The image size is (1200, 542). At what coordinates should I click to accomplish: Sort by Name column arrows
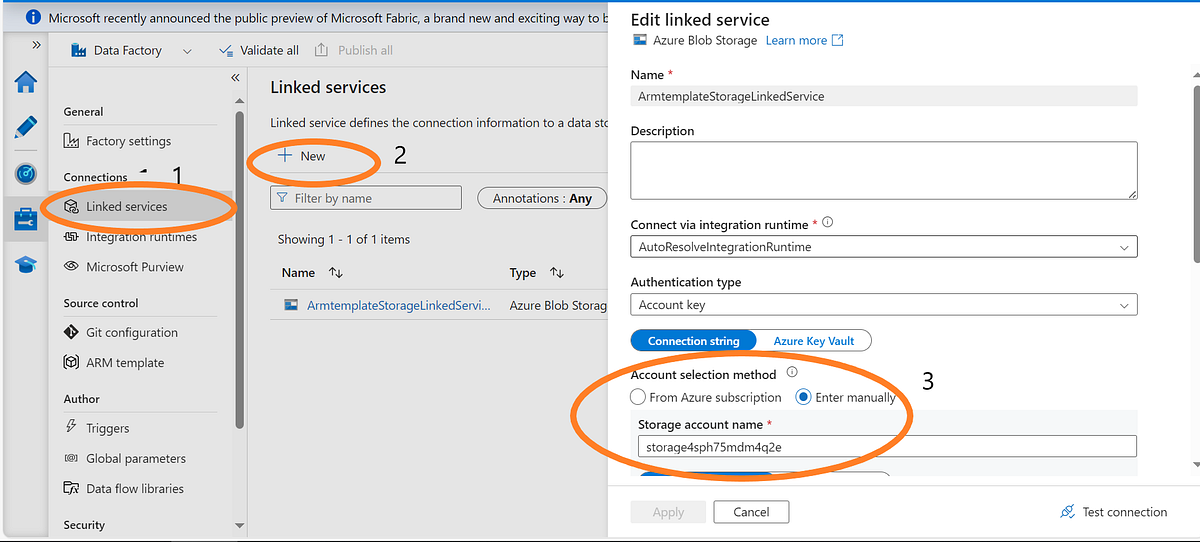(336, 273)
